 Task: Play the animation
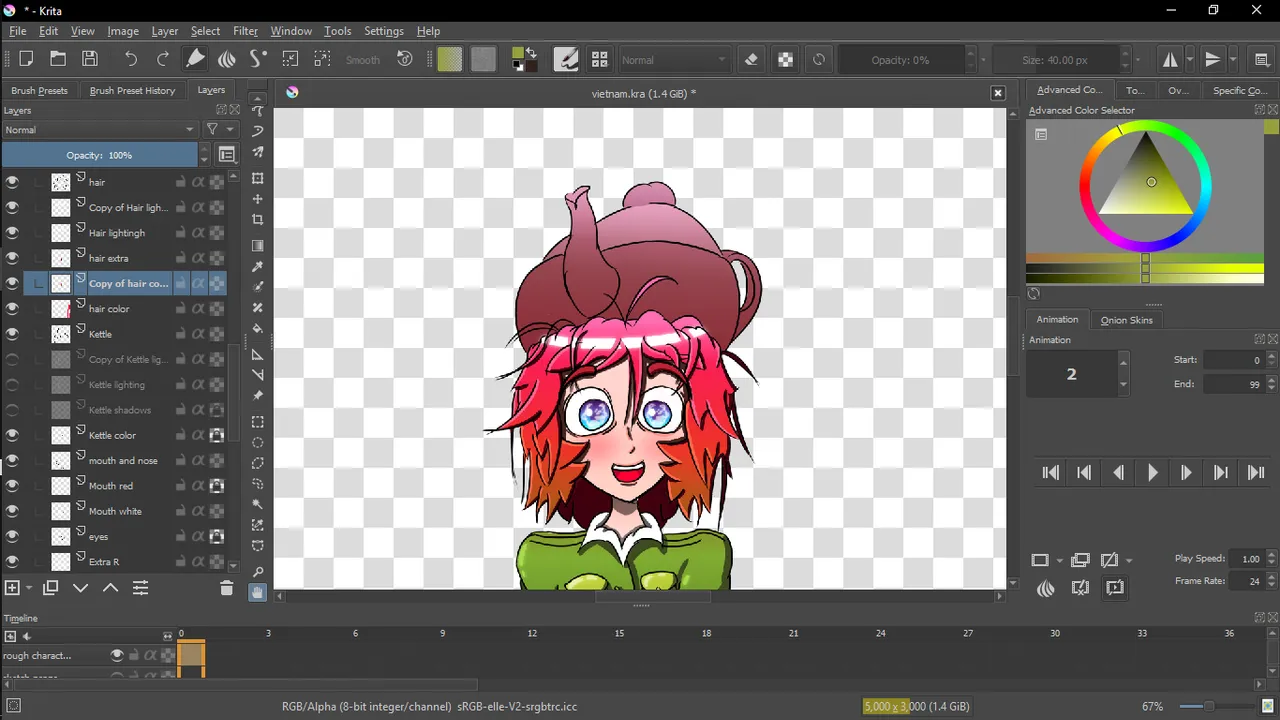[x=1153, y=473]
